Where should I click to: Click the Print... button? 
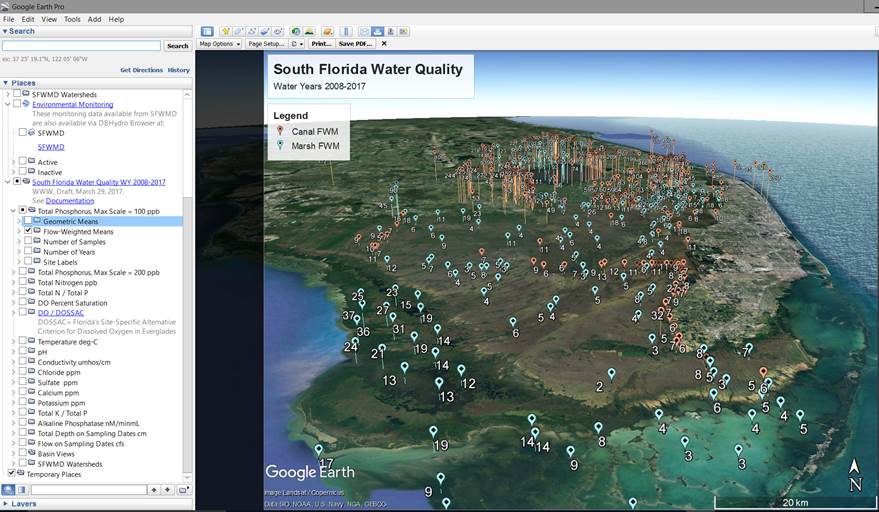(x=322, y=43)
